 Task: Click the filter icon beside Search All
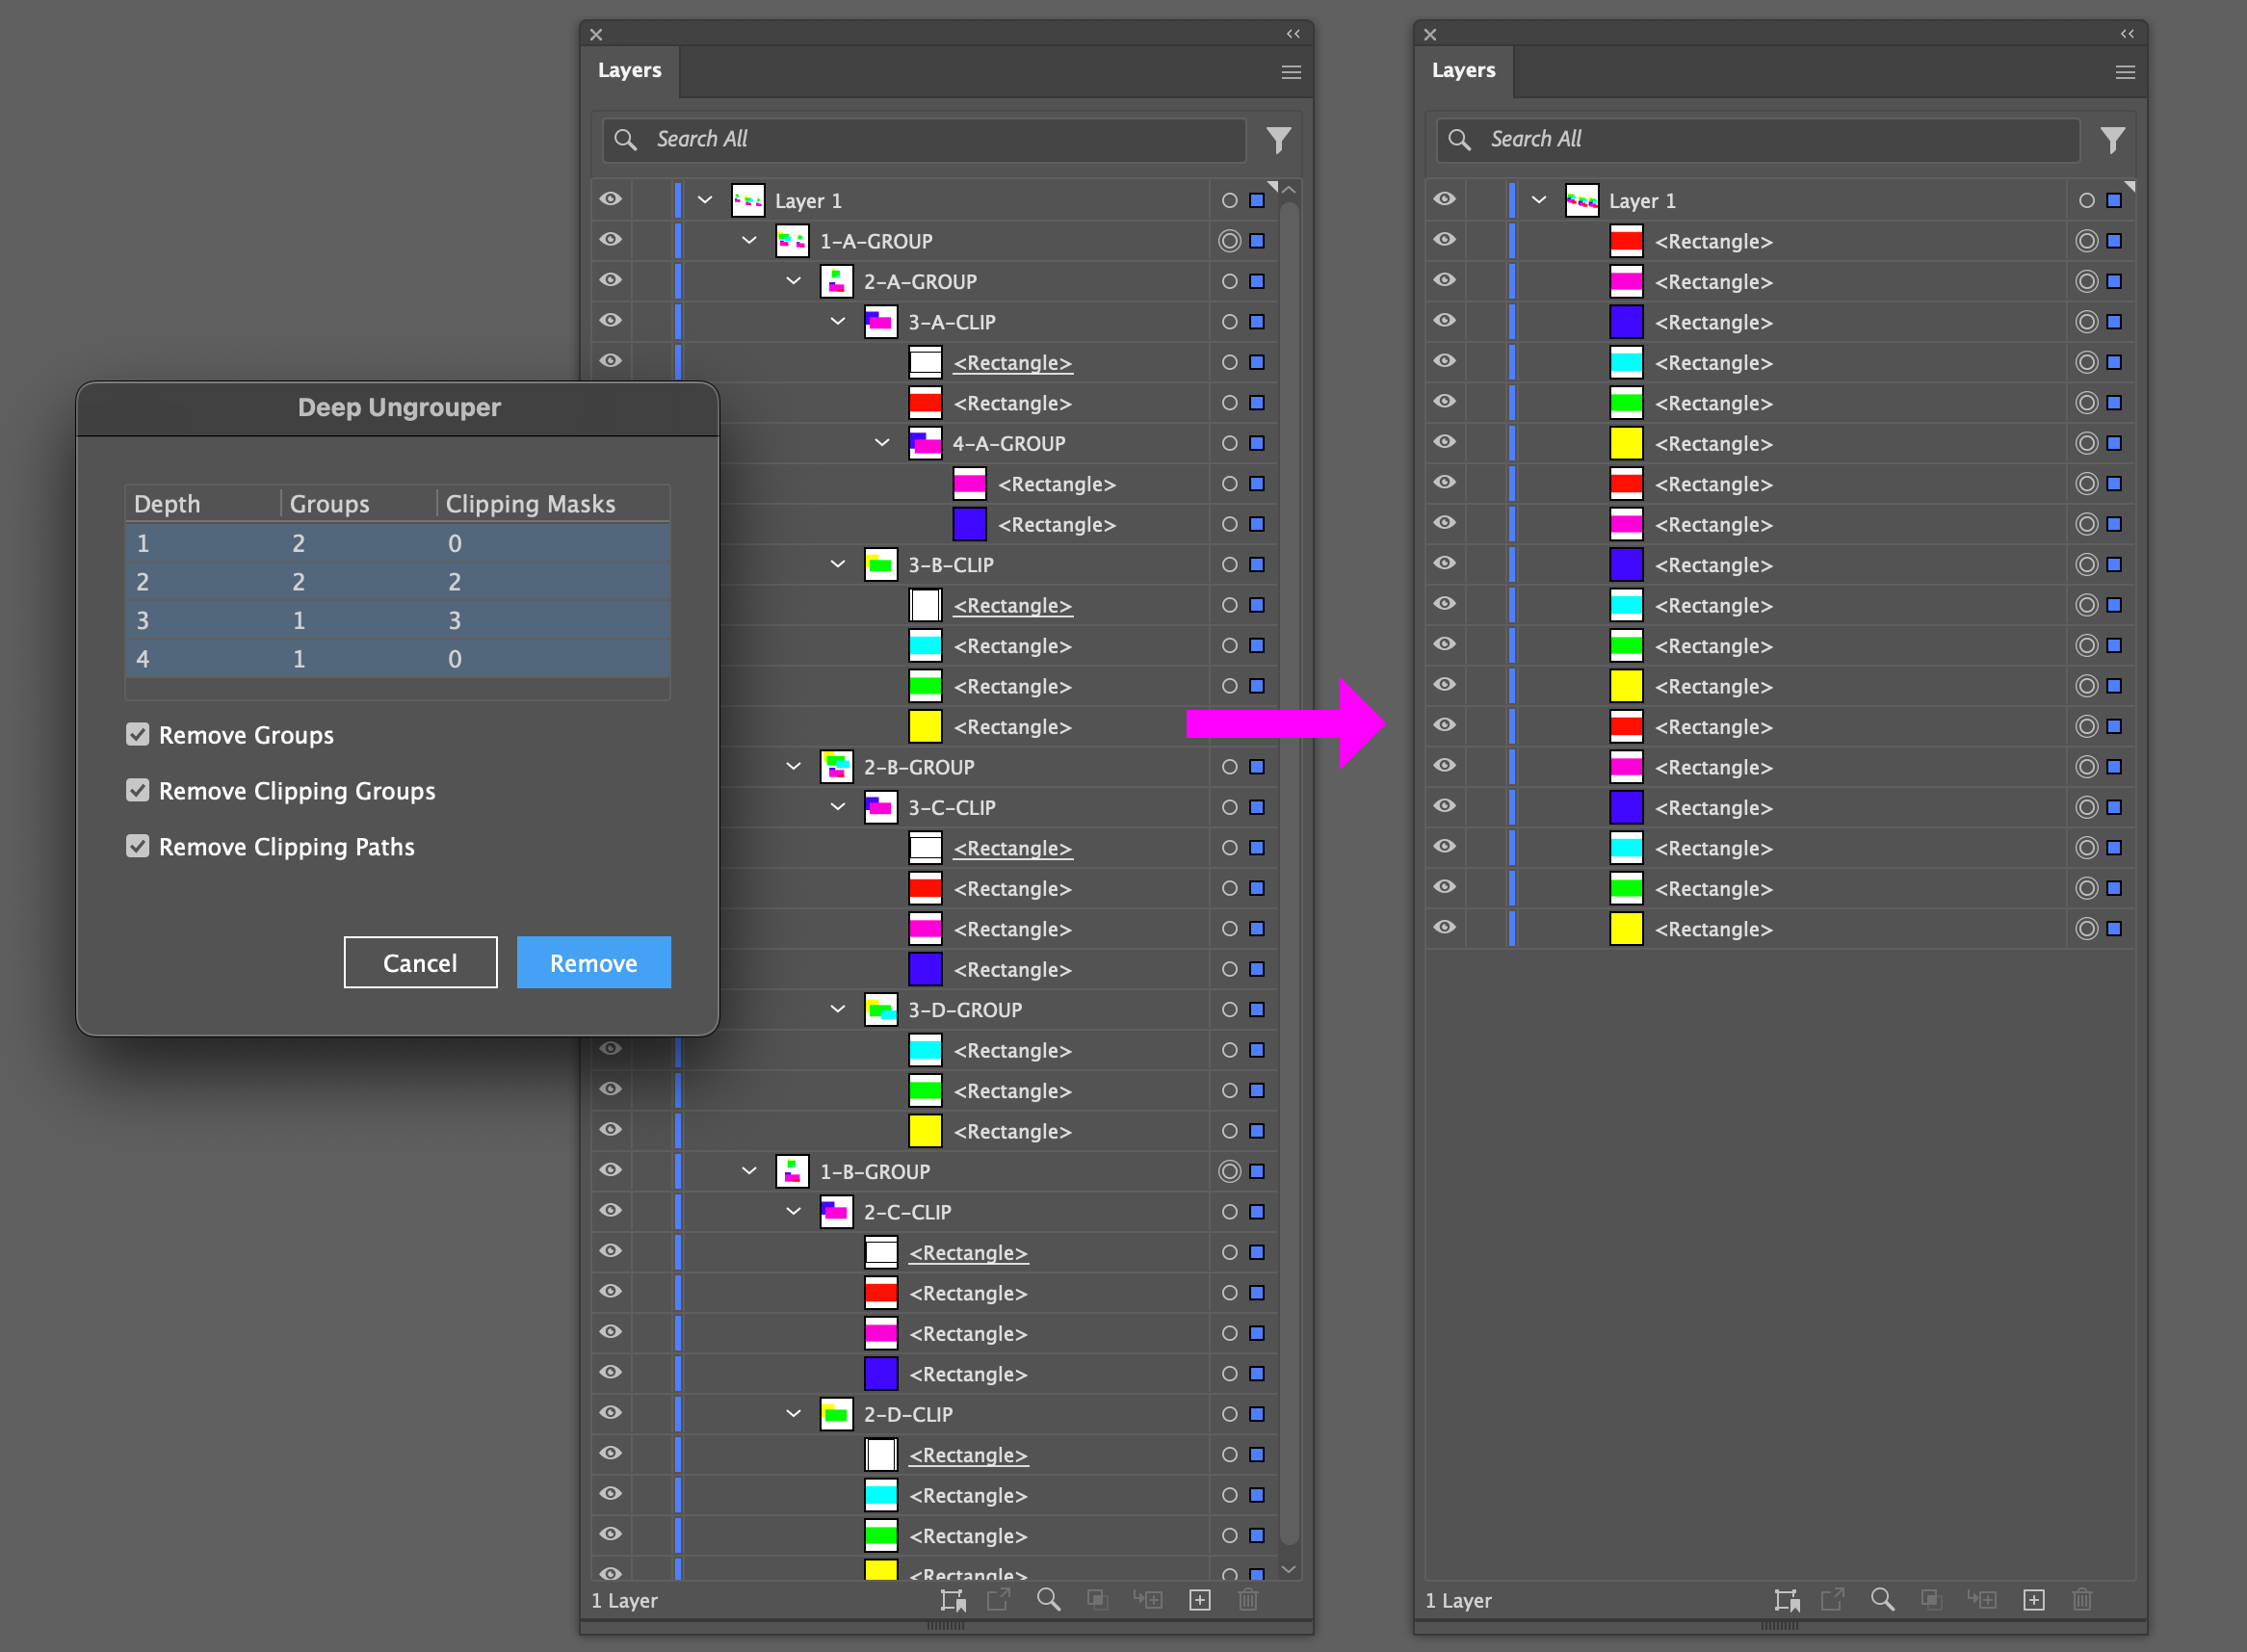pos(1279,140)
